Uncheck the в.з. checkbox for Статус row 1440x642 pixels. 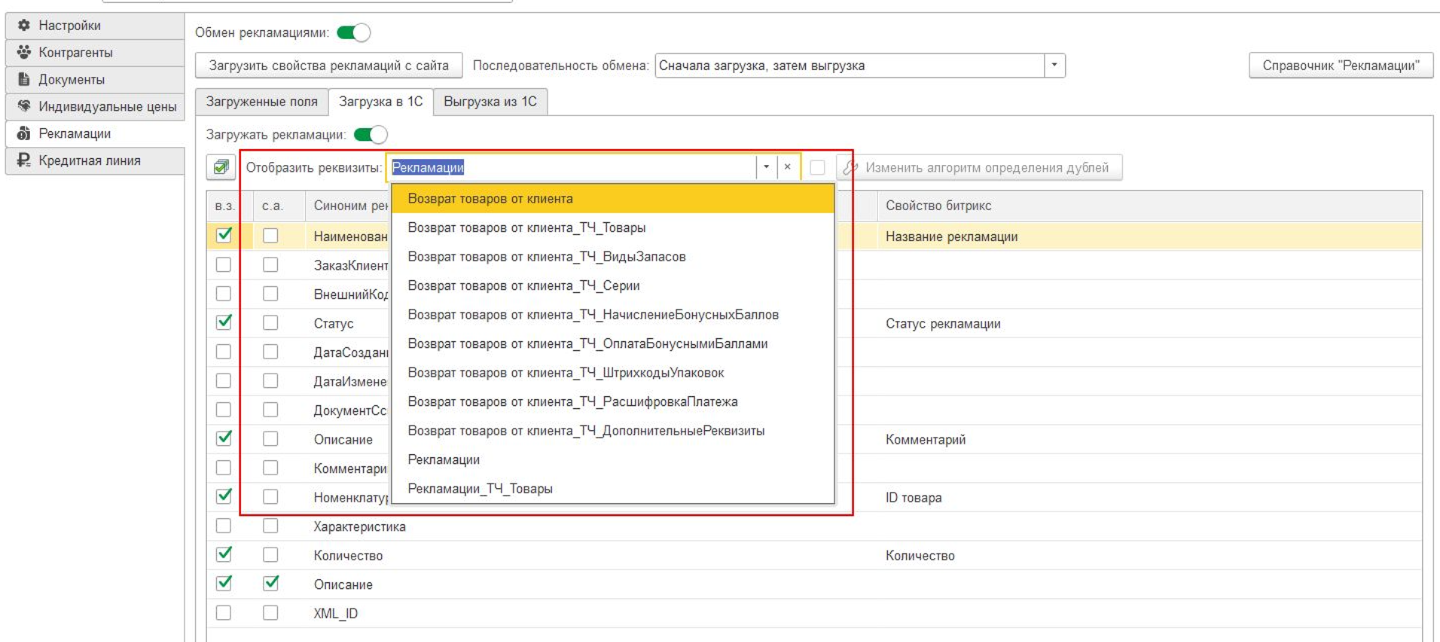pyautogui.click(x=224, y=322)
